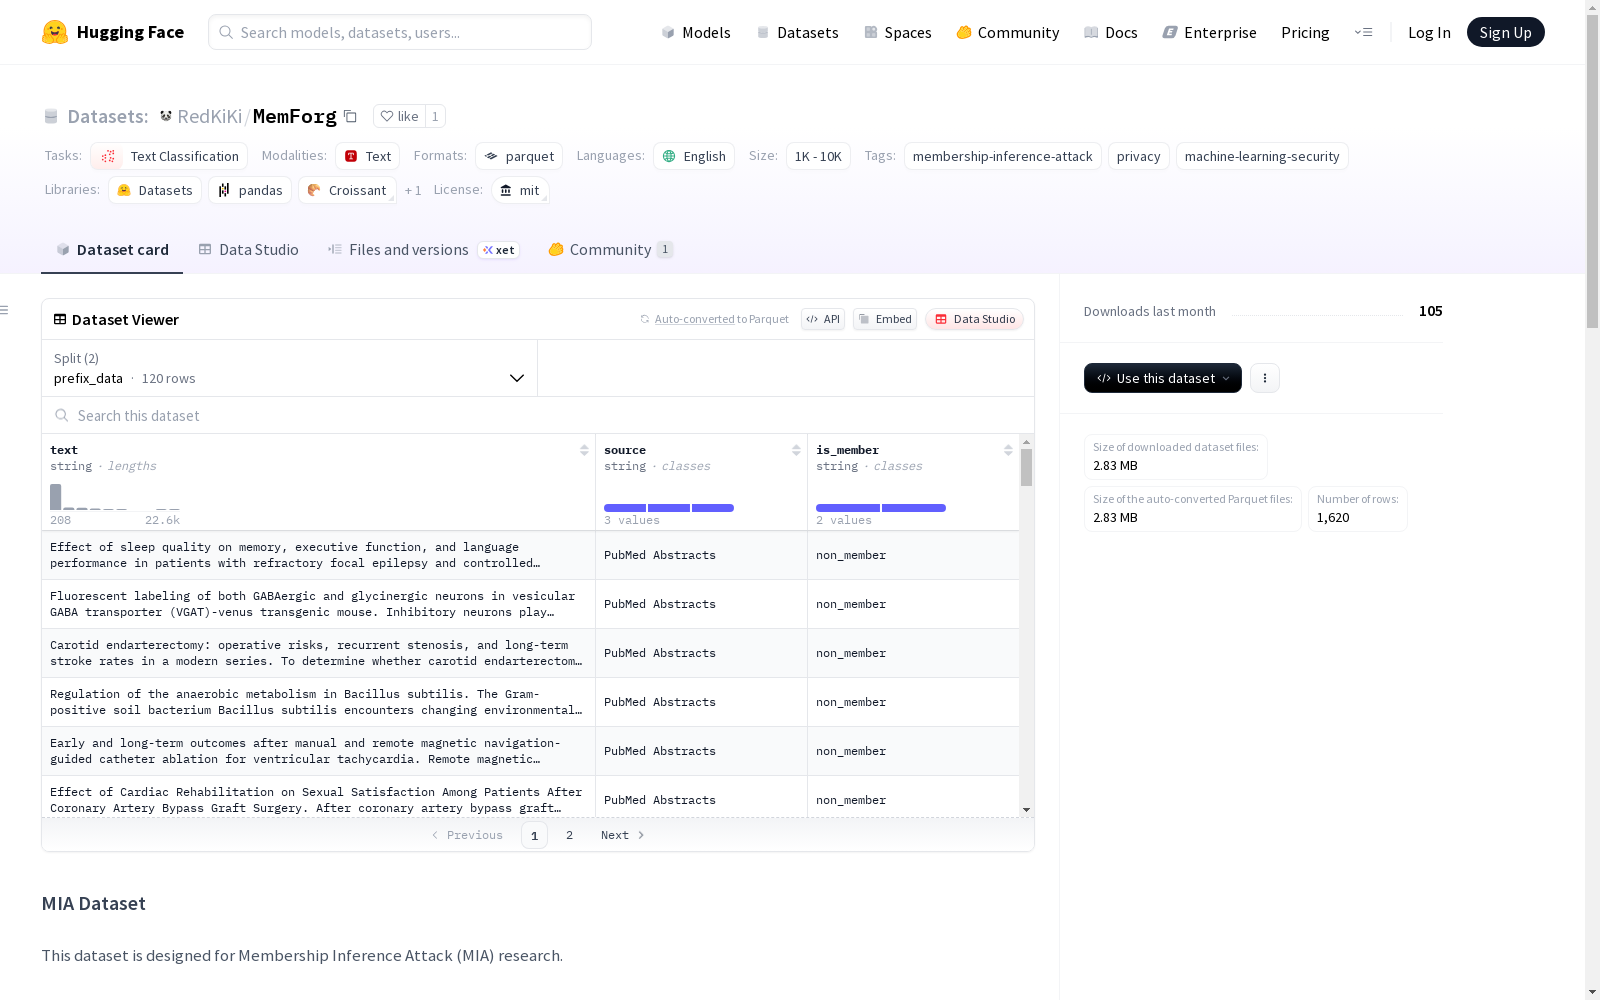Click the is_member classes distribution bar
The width and height of the screenshot is (1600, 1000).
click(881, 508)
